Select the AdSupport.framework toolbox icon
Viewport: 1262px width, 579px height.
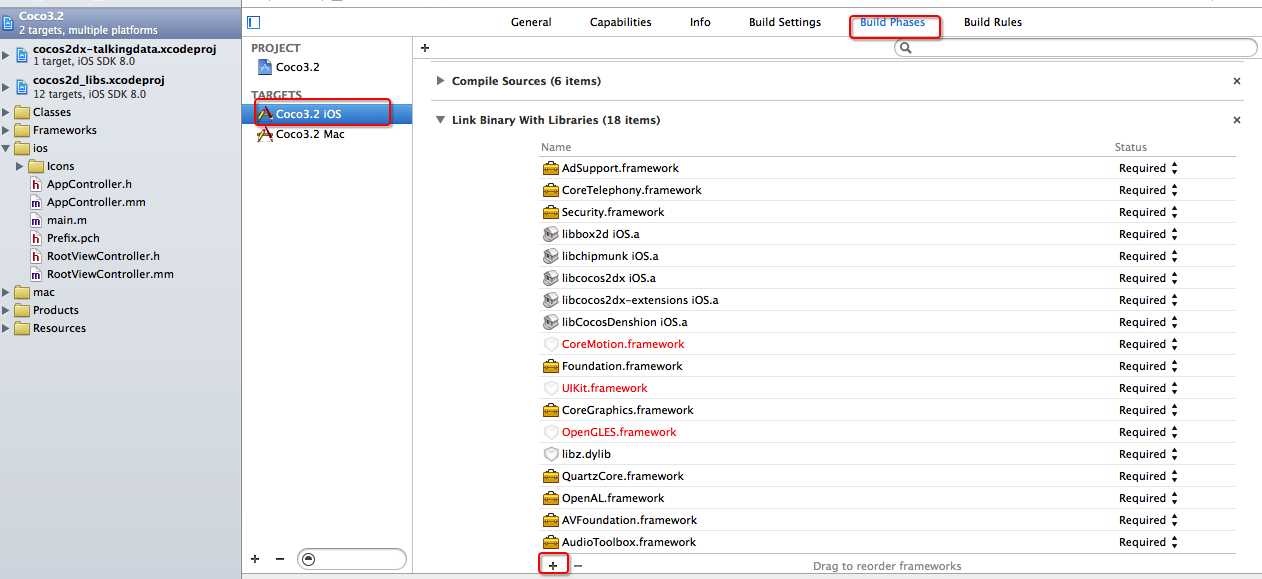[550, 168]
